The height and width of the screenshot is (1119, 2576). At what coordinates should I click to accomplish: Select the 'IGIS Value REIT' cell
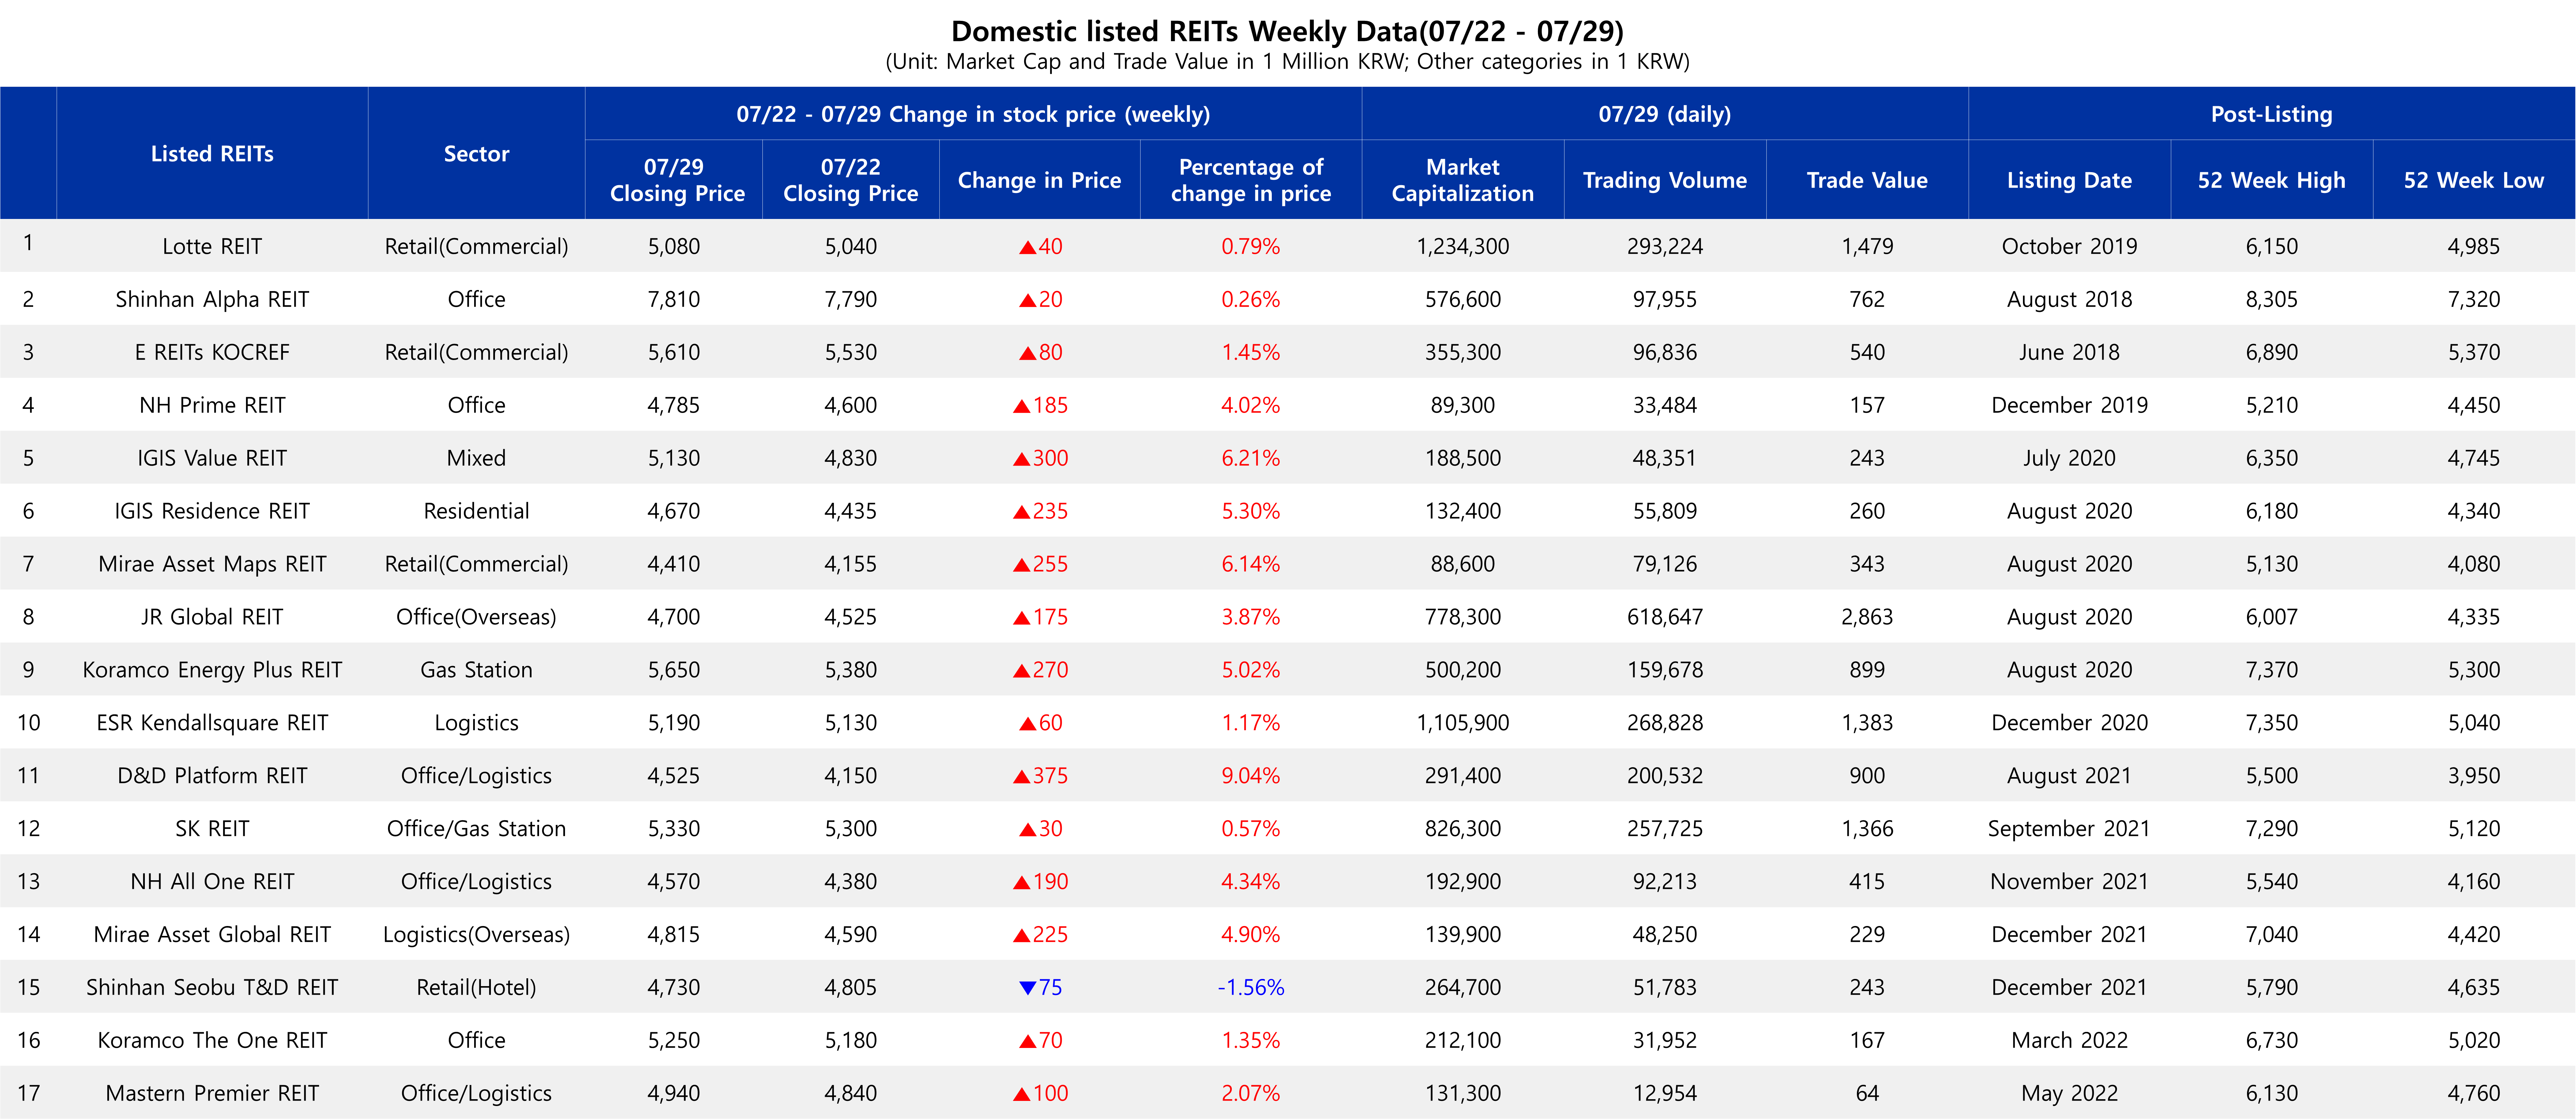pos(212,458)
